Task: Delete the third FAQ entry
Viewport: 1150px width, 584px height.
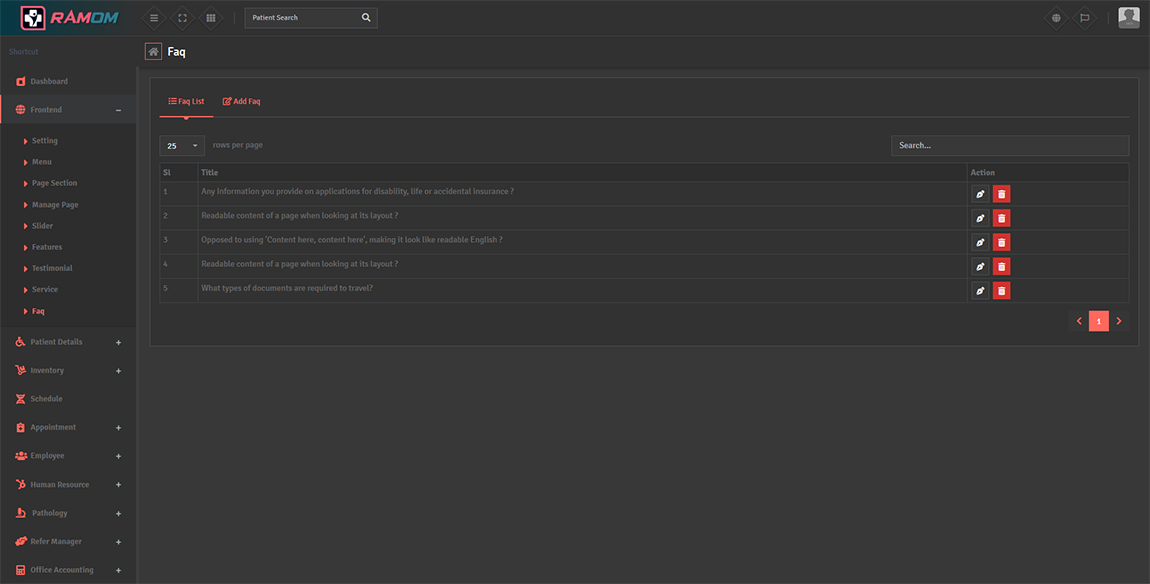Action: point(1001,242)
